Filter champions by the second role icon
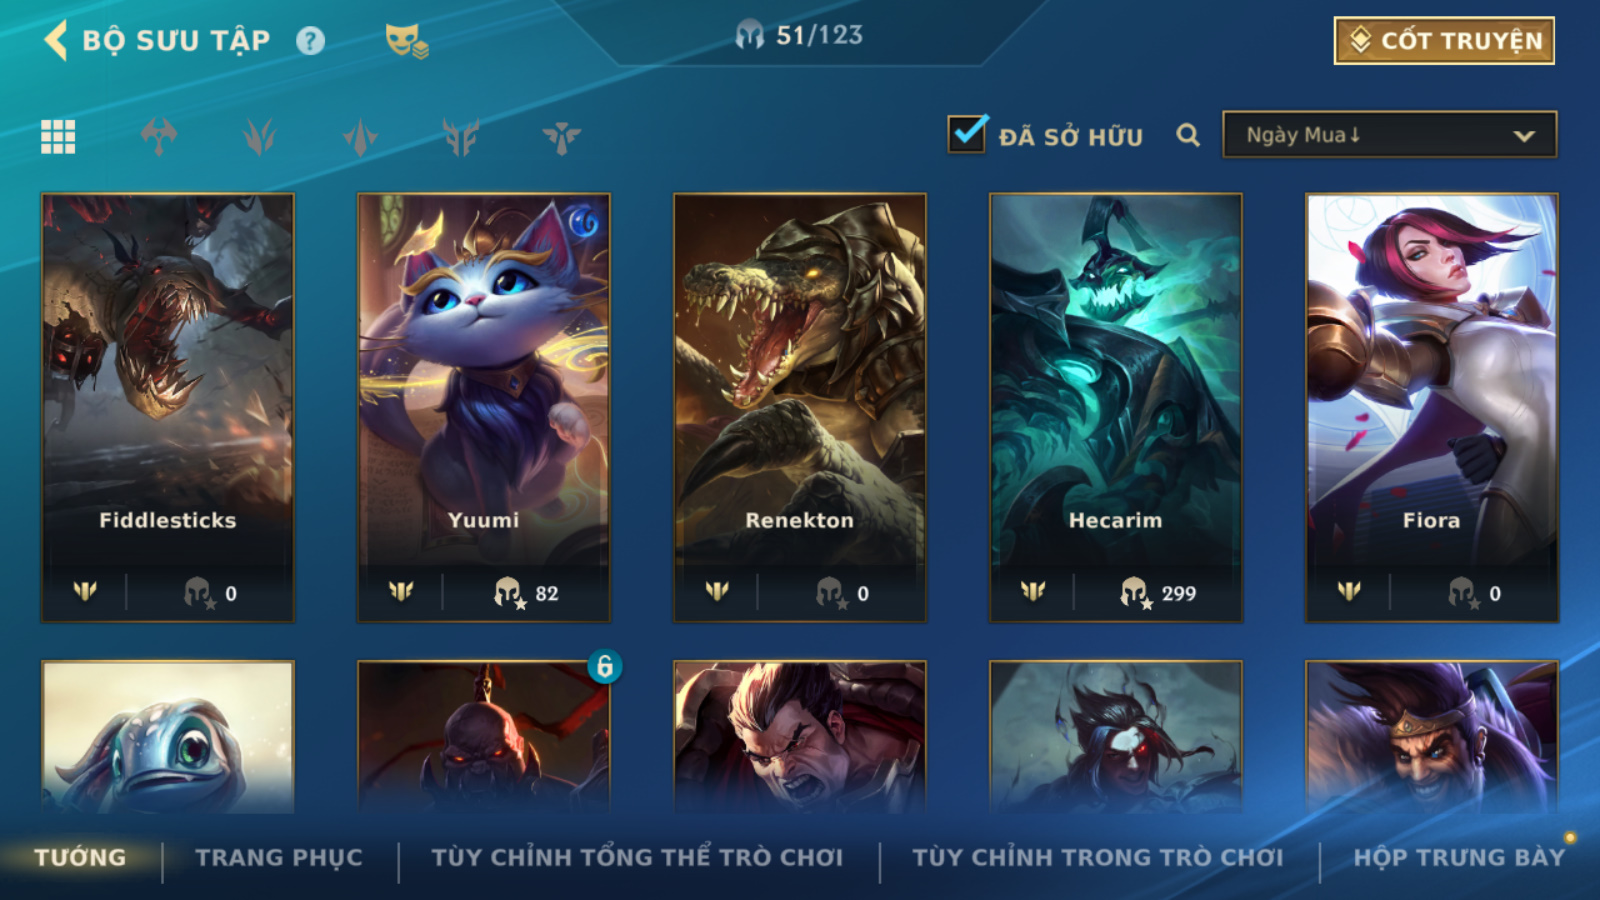 [x=259, y=136]
